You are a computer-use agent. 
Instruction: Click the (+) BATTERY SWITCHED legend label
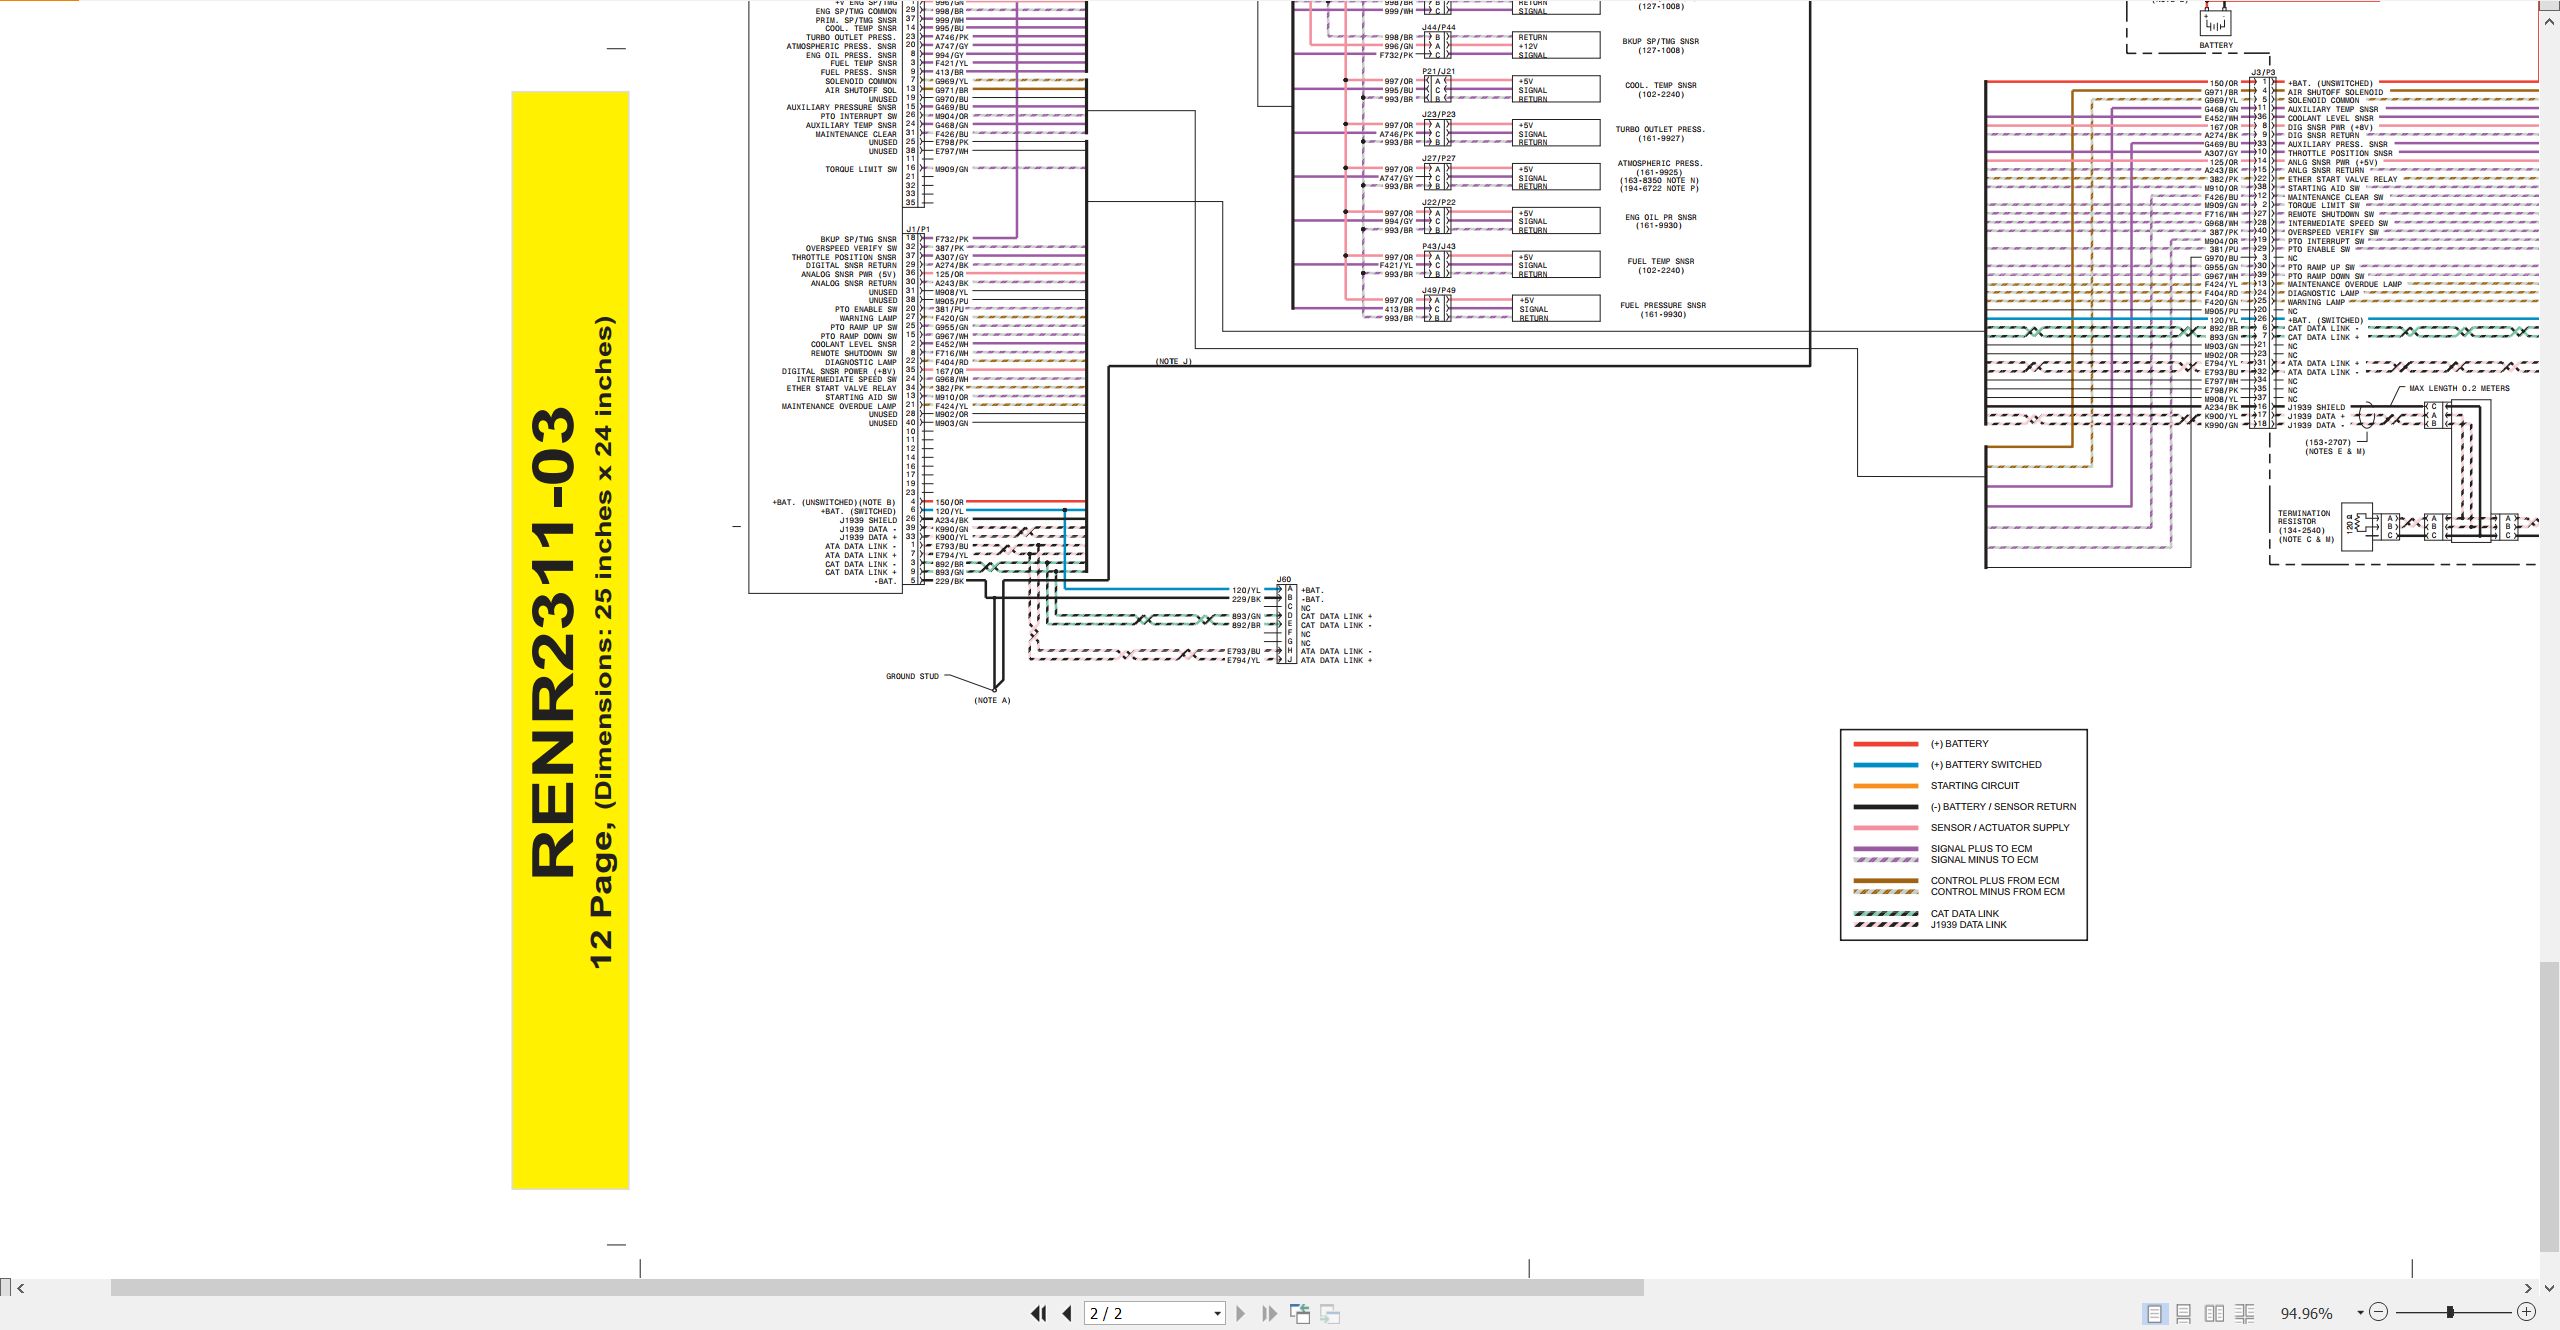coord(1986,765)
